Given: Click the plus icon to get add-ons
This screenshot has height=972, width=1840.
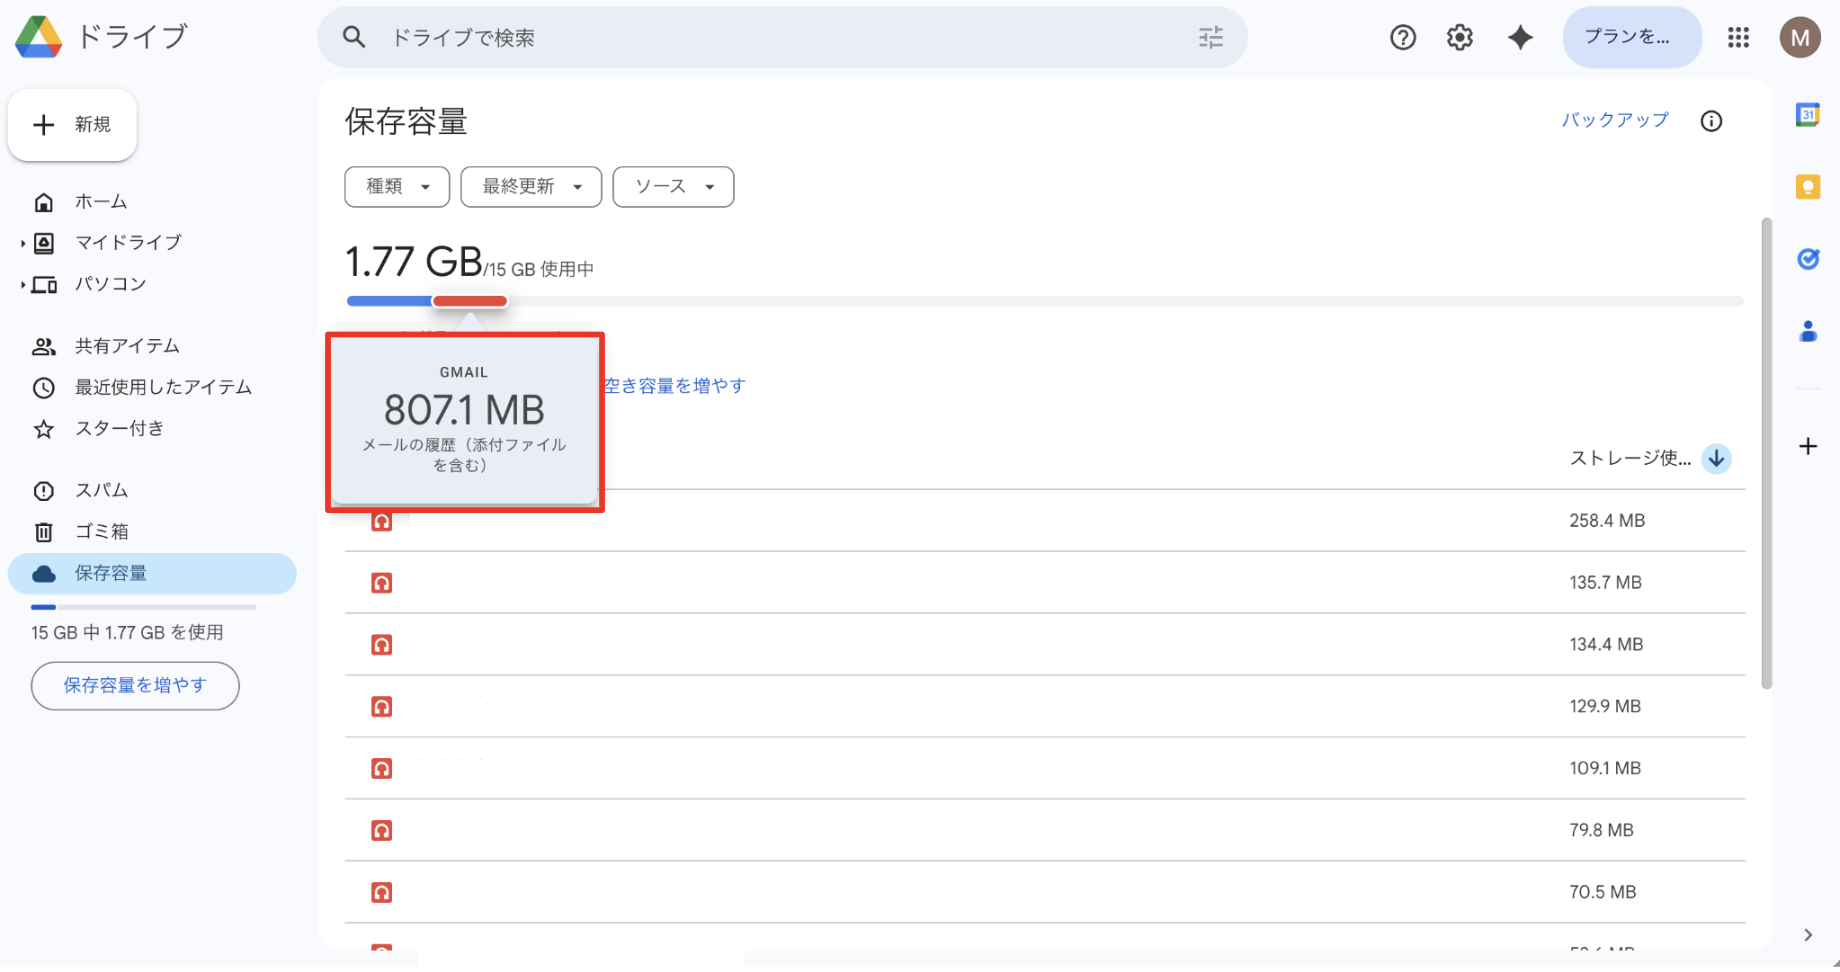Looking at the screenshot, I should pyautogui.click(x=1808, y=446).
